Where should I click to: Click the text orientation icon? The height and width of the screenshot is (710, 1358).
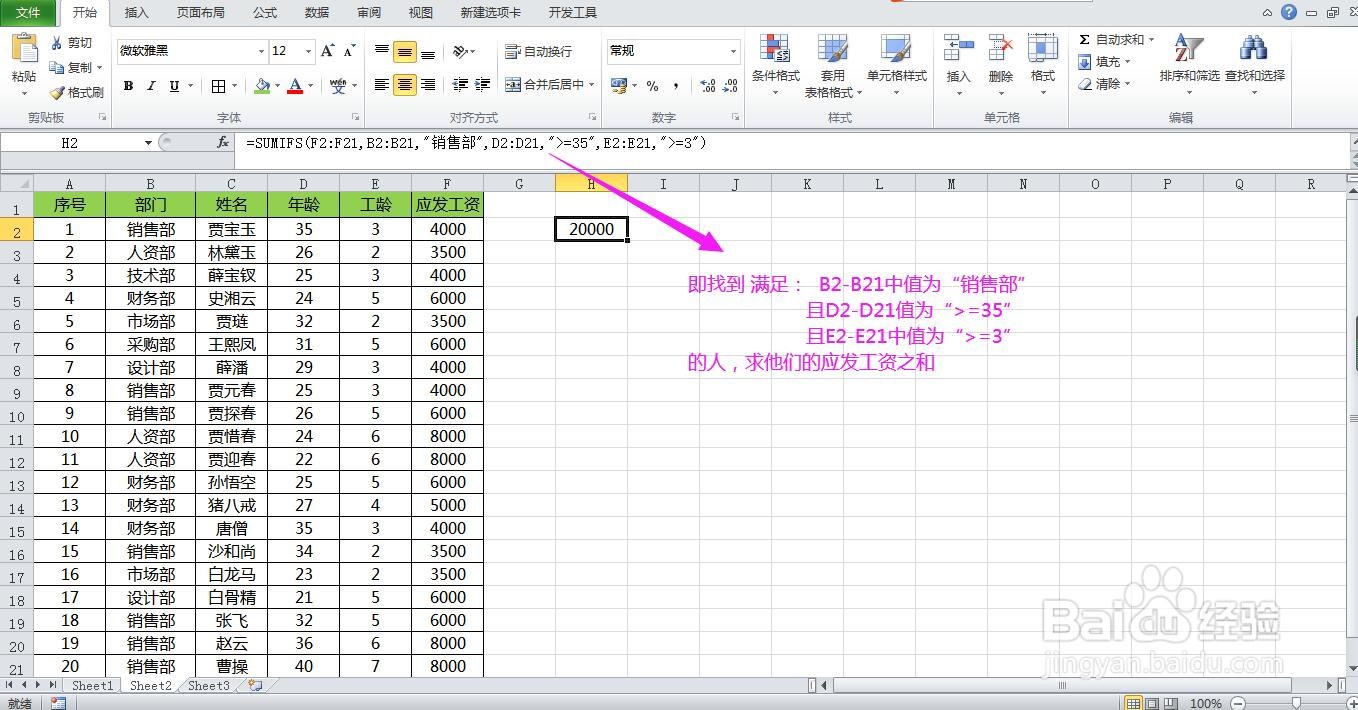(x=460, y=51)
